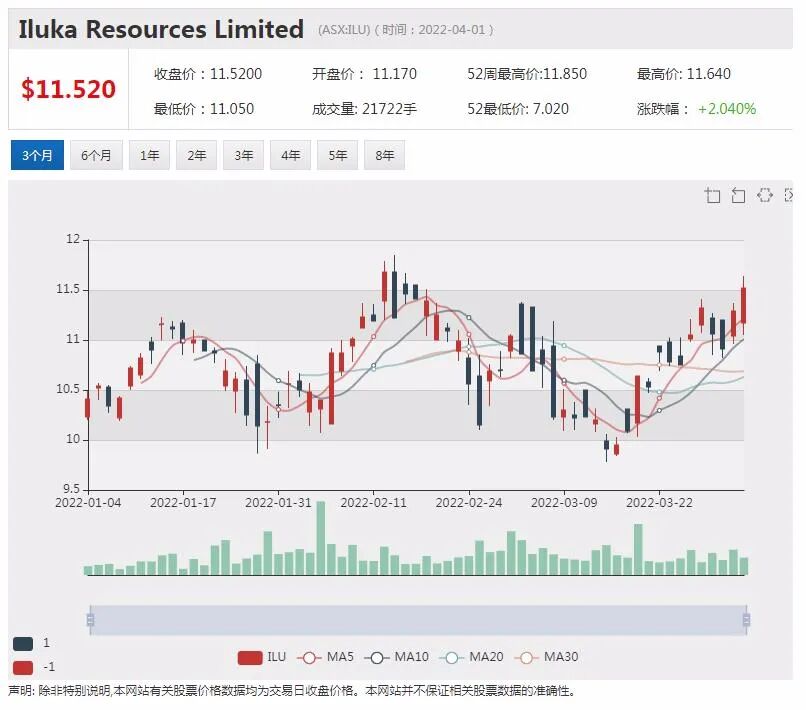Show the 4年 range chart
806x710 pixels.
pos(290,155)
